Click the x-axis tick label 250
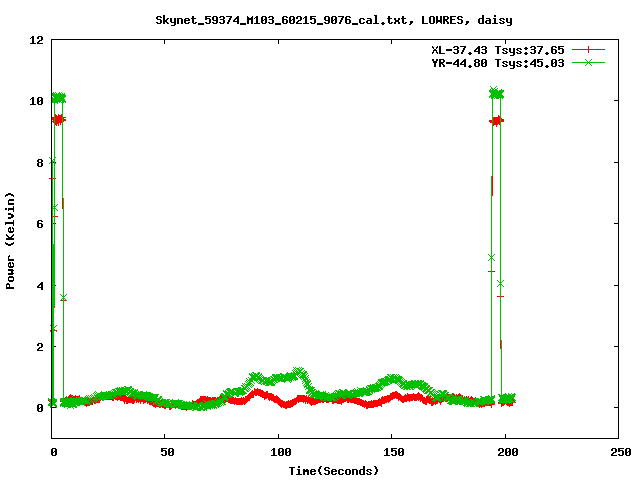The image size is (640, 480). coord(621,452)
